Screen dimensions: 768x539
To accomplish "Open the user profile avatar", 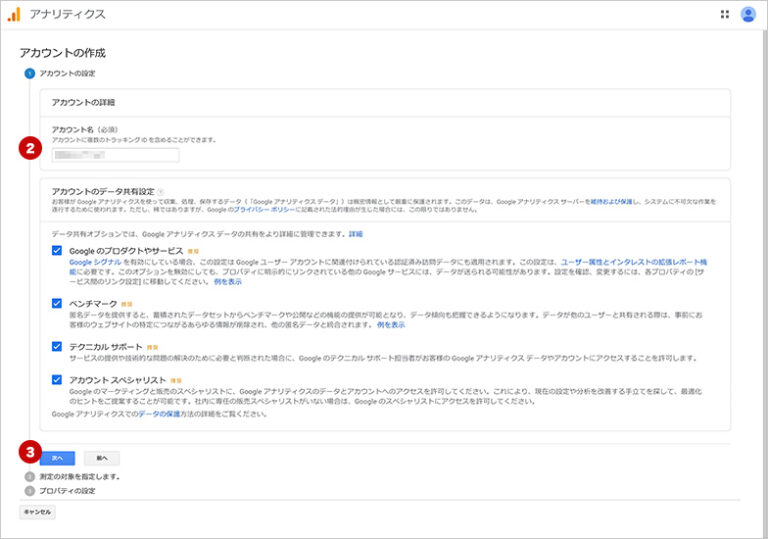I will 747,14.
